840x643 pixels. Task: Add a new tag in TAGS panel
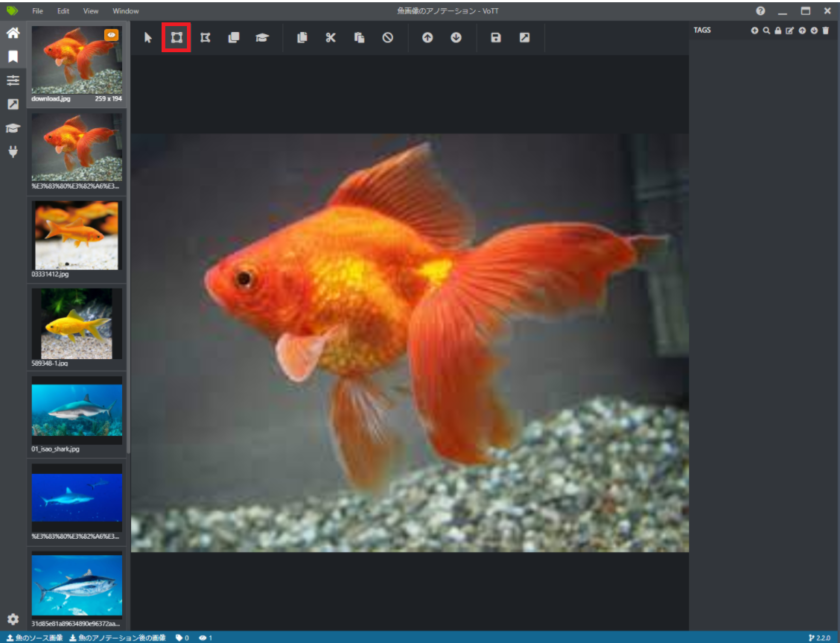click(755, 31)
